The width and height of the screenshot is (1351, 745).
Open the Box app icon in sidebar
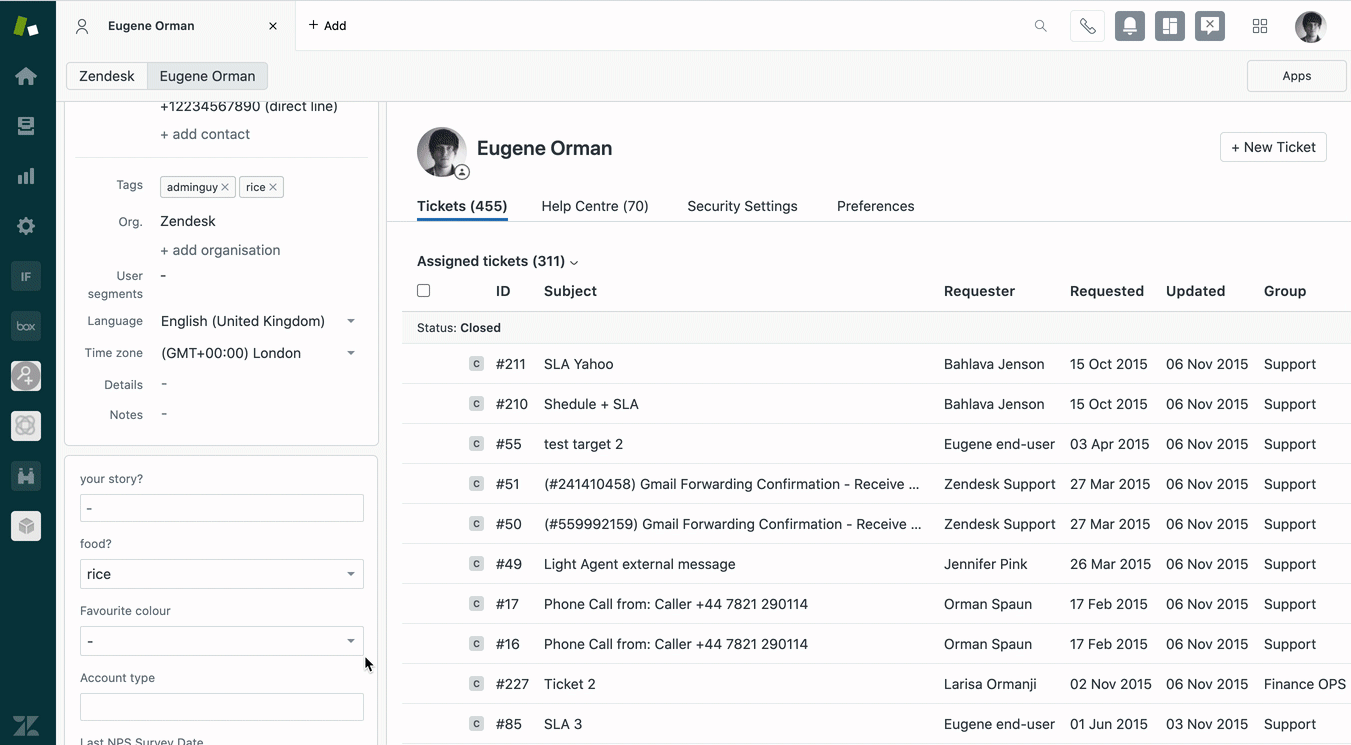tap(26, 326)
